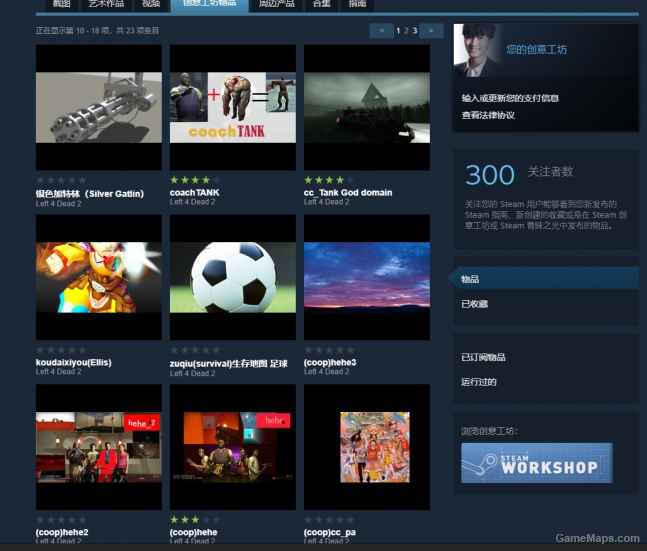Image resolution: width=647 pixels, height=551 pixels.
Task: Click Left 4 Dead 2 under coachTANK
Action: pos(192,202)
